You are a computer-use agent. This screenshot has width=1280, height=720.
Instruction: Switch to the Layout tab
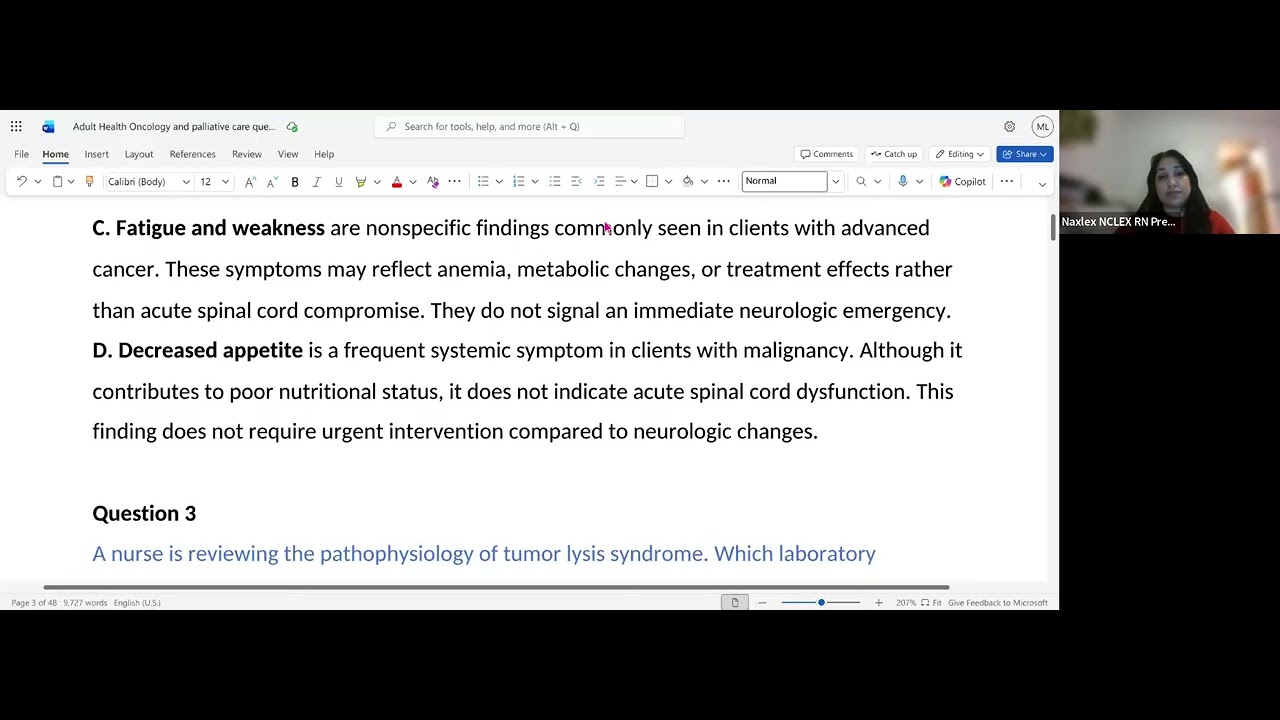139,155
